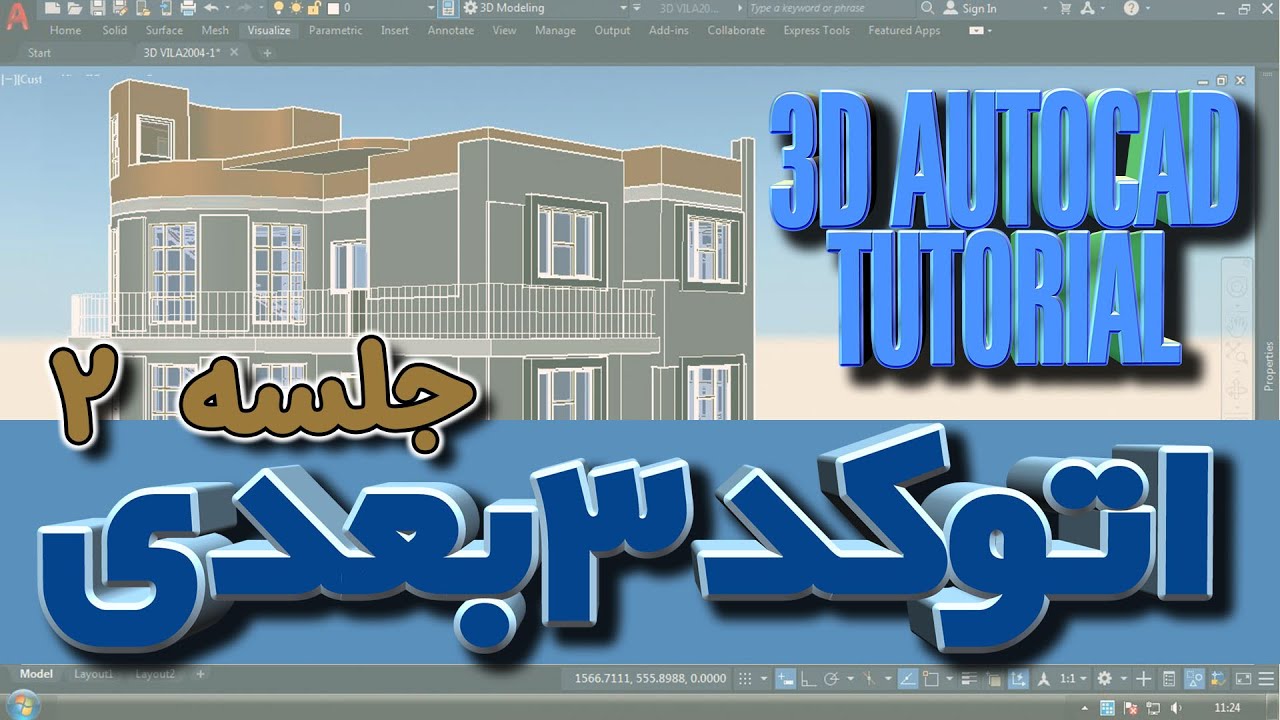Screen dimensions: 1280x720
Task: Click the annotation scale status icon
Action: pyautogui.click(x=1043, y=679)
